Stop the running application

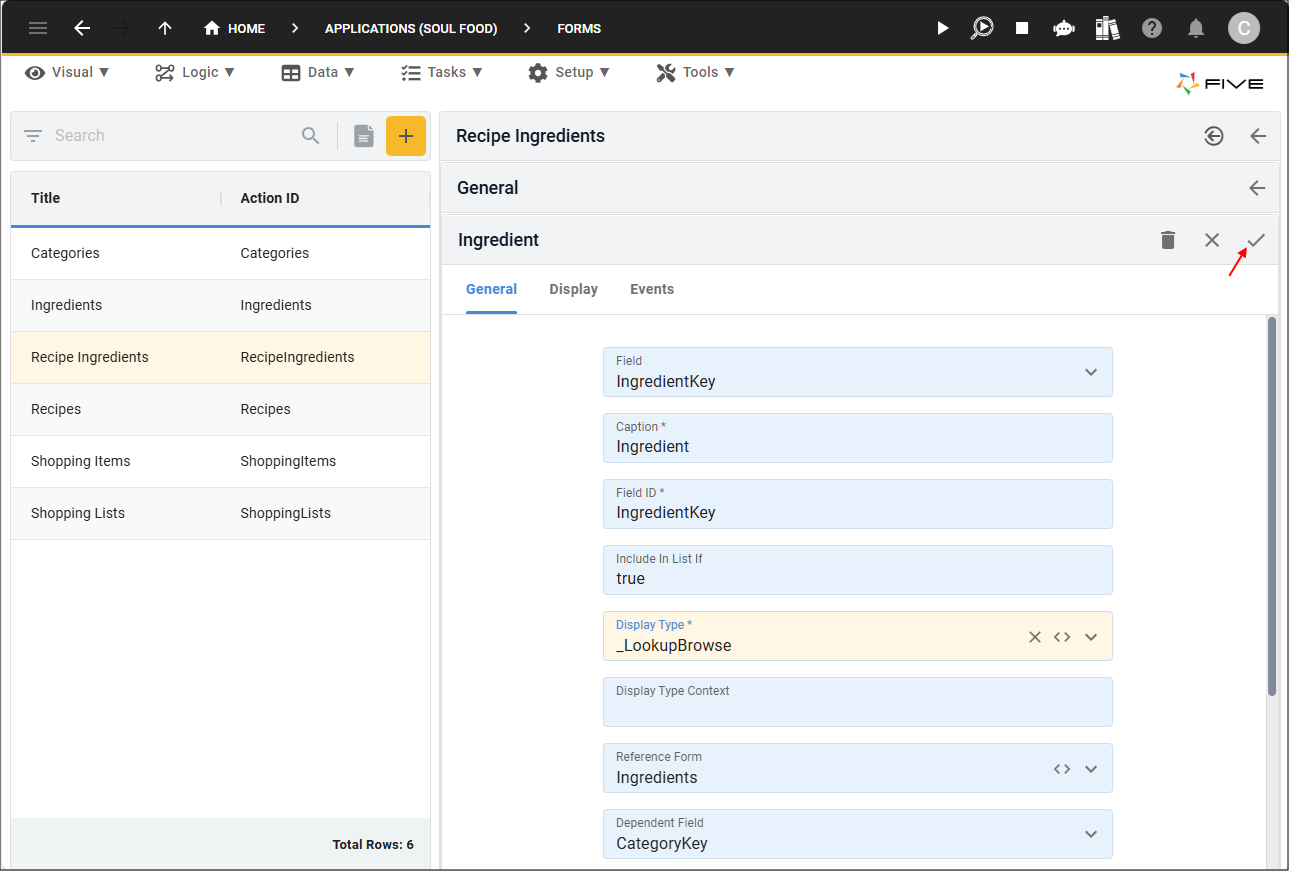[x=1022, y=28]
